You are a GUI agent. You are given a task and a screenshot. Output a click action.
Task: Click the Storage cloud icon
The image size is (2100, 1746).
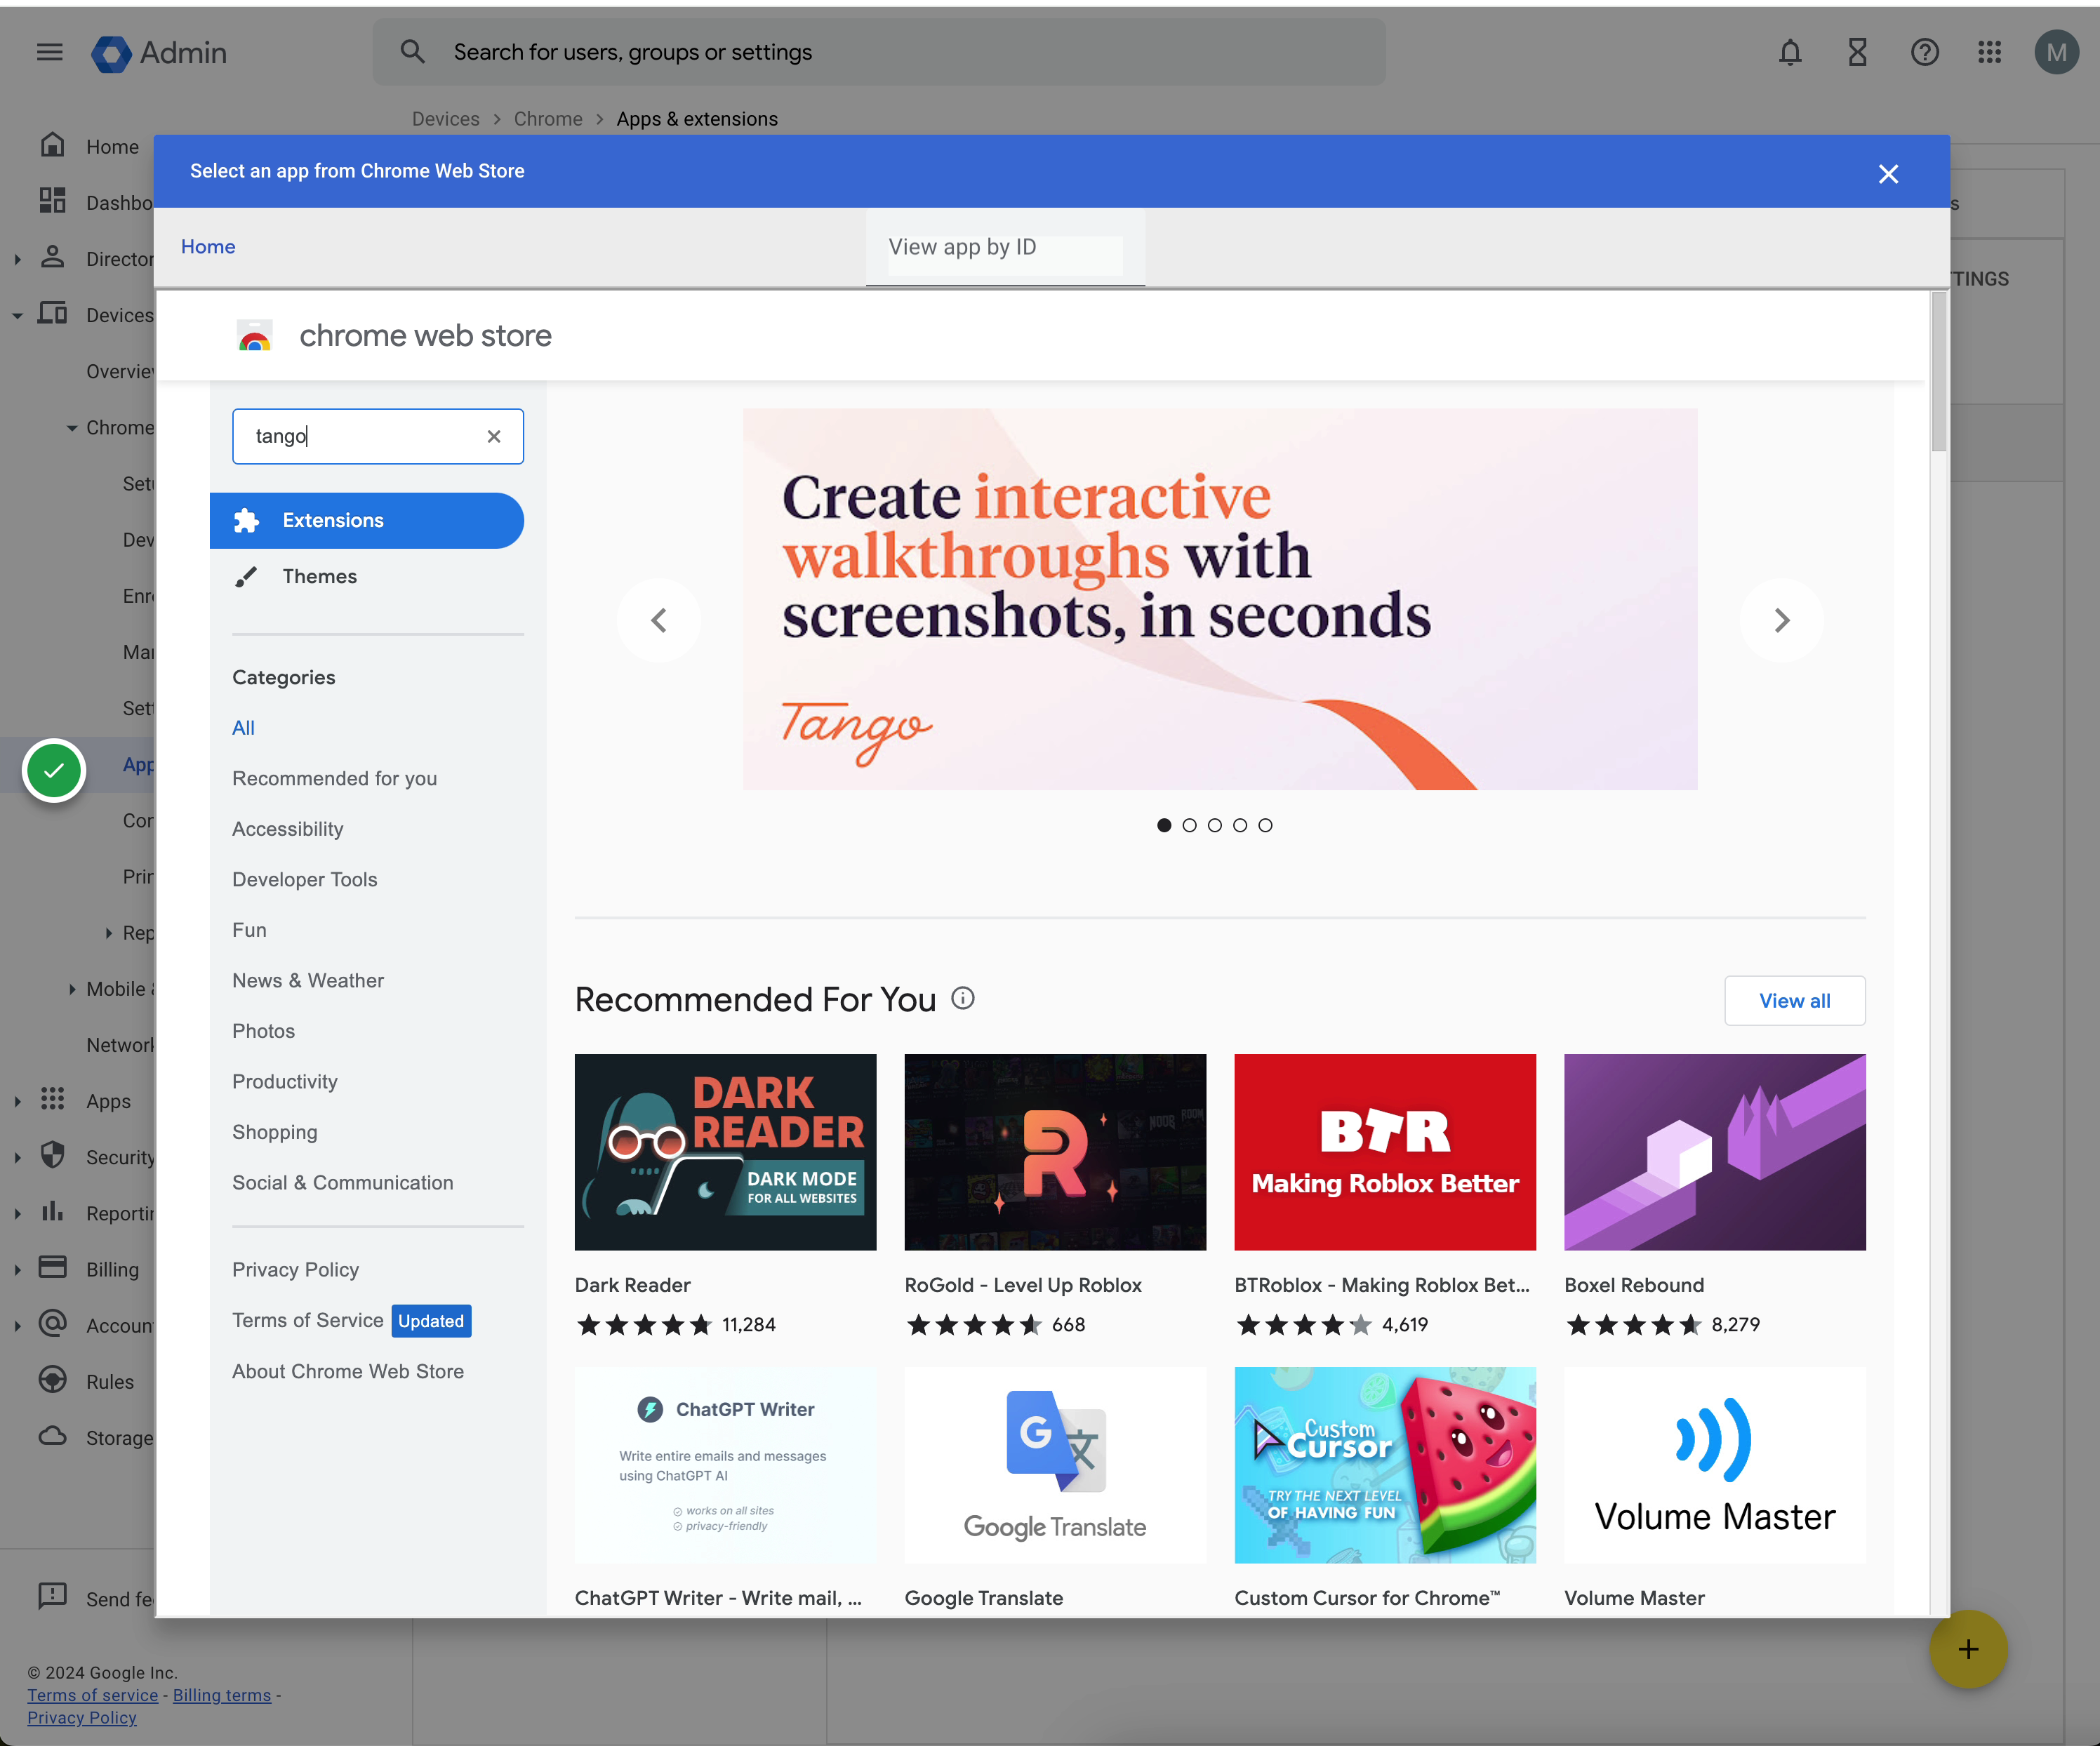(52, 1436)
